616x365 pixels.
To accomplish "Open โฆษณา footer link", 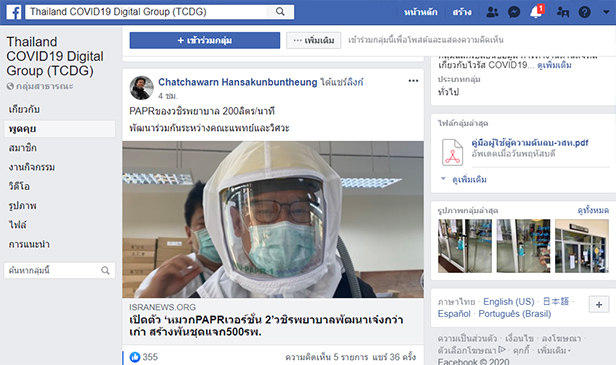I will [561, 338].
